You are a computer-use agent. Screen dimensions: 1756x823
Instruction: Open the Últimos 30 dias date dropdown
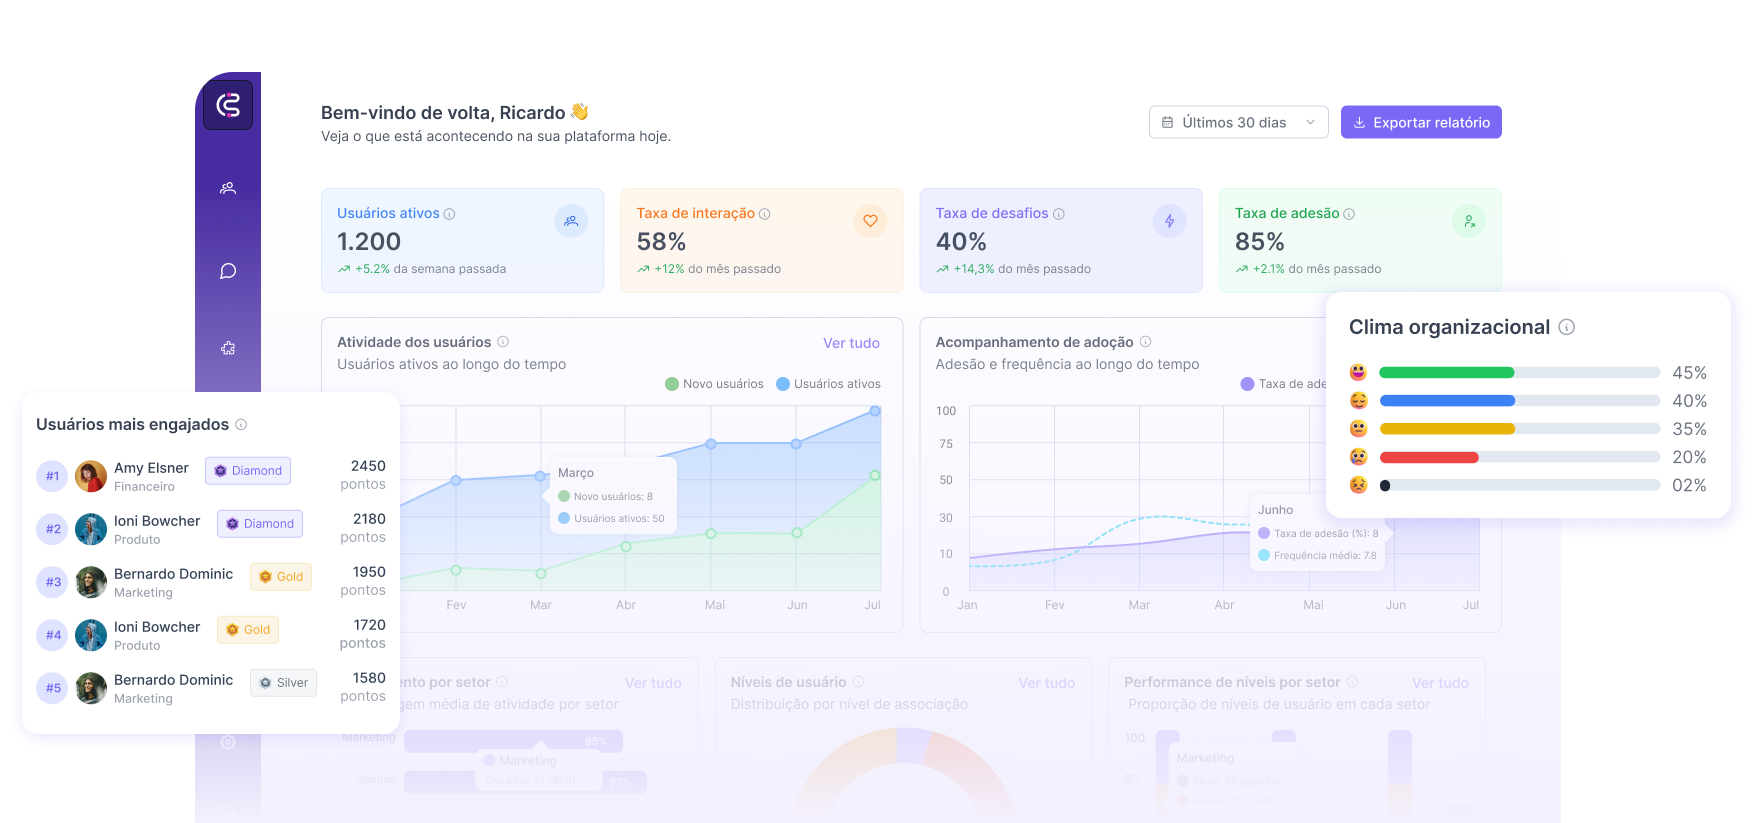1238,122
